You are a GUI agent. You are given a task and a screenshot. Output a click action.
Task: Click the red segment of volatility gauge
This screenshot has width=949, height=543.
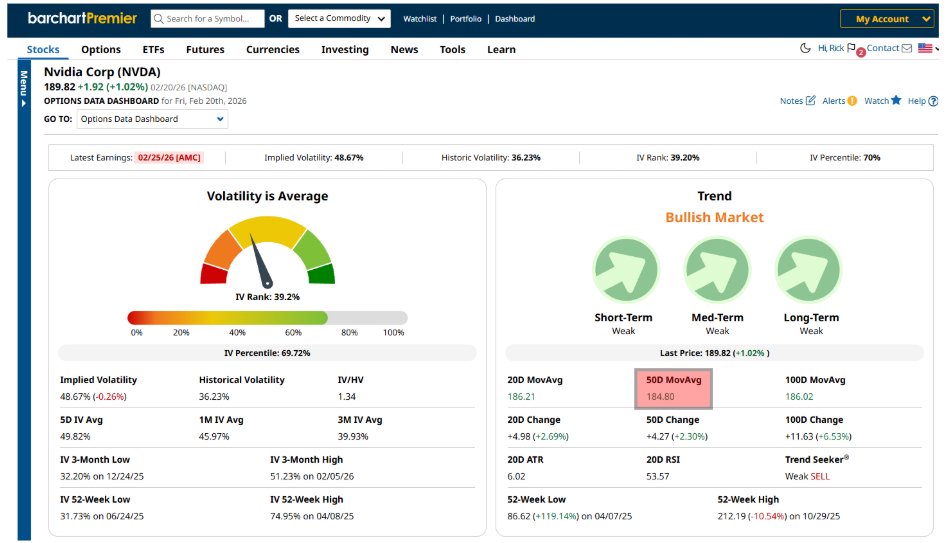tap(214, 274)
